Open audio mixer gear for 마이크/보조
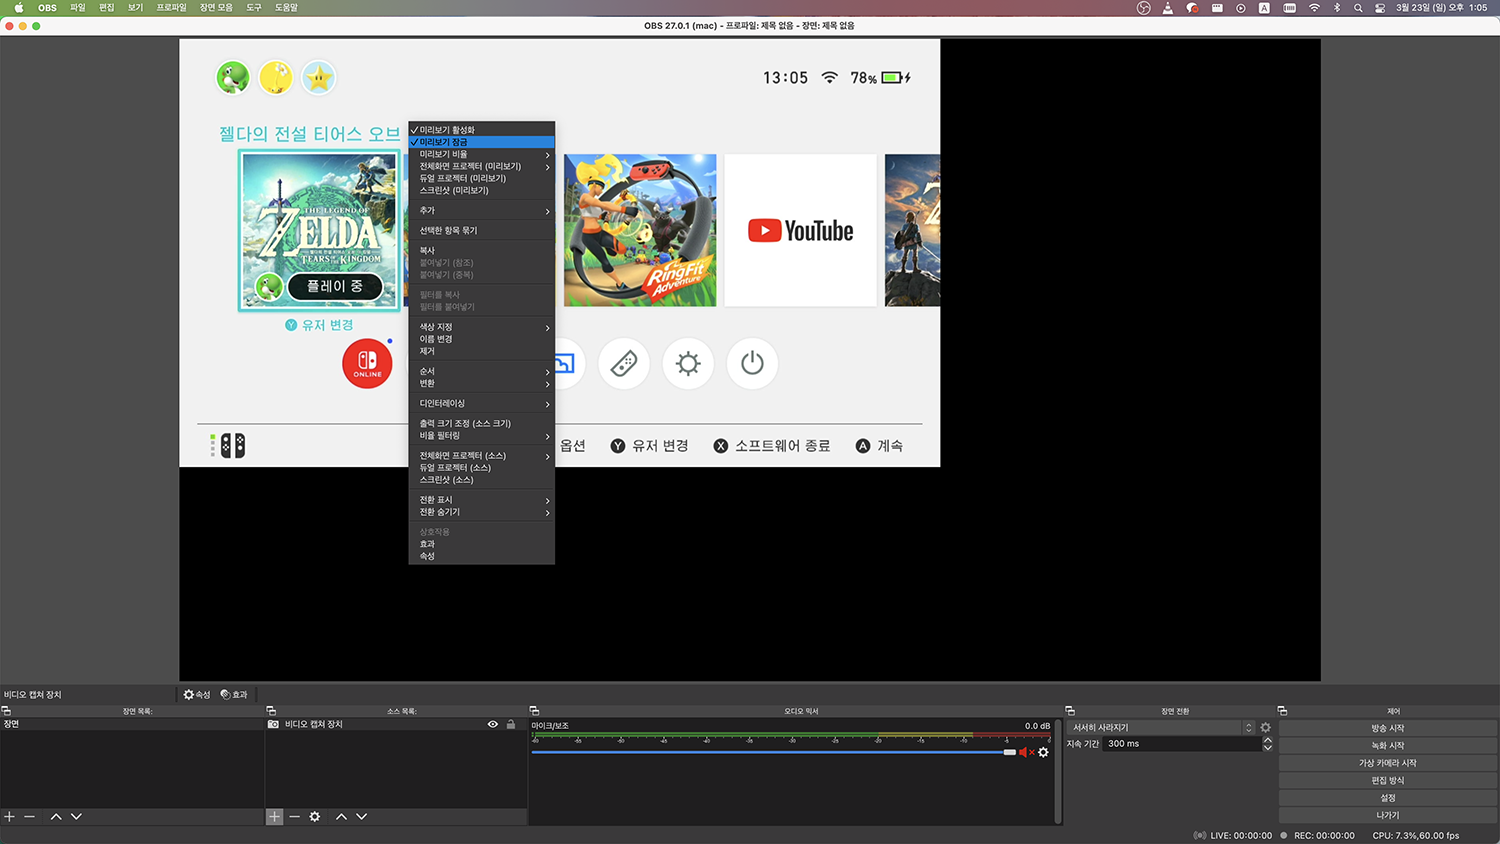 (x=1043, y=752)
